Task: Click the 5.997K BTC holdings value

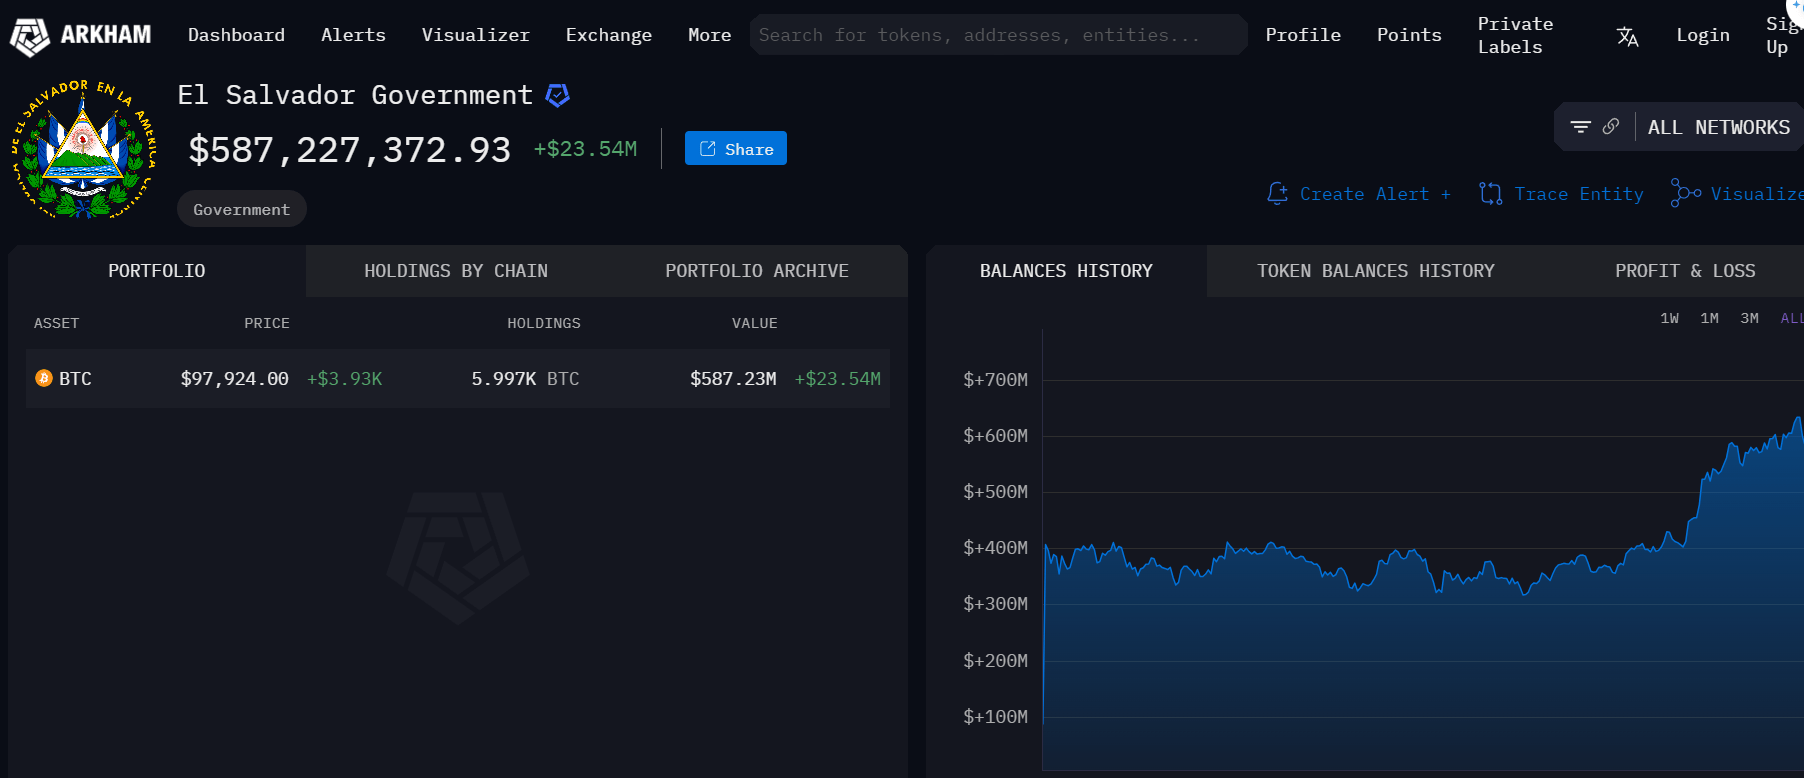Action: click(x=525, y=379)
